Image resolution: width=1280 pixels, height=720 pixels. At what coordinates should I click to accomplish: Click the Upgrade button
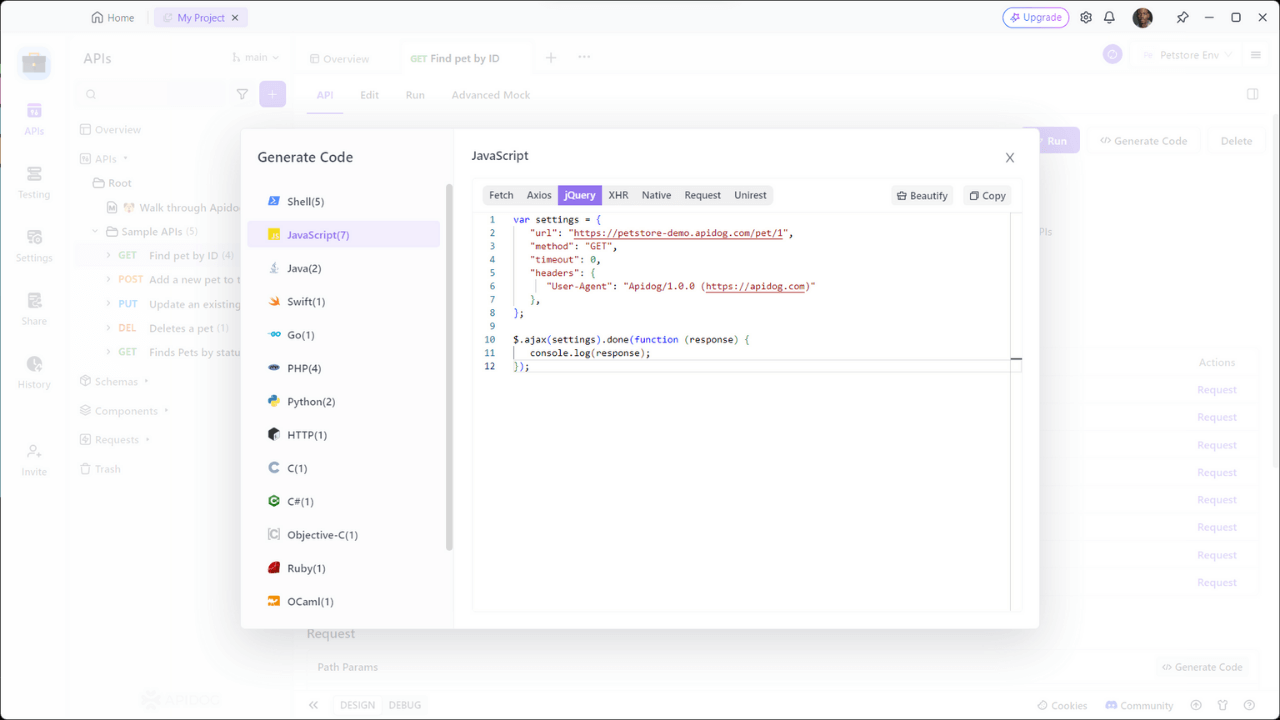[x=1036, y=18]
